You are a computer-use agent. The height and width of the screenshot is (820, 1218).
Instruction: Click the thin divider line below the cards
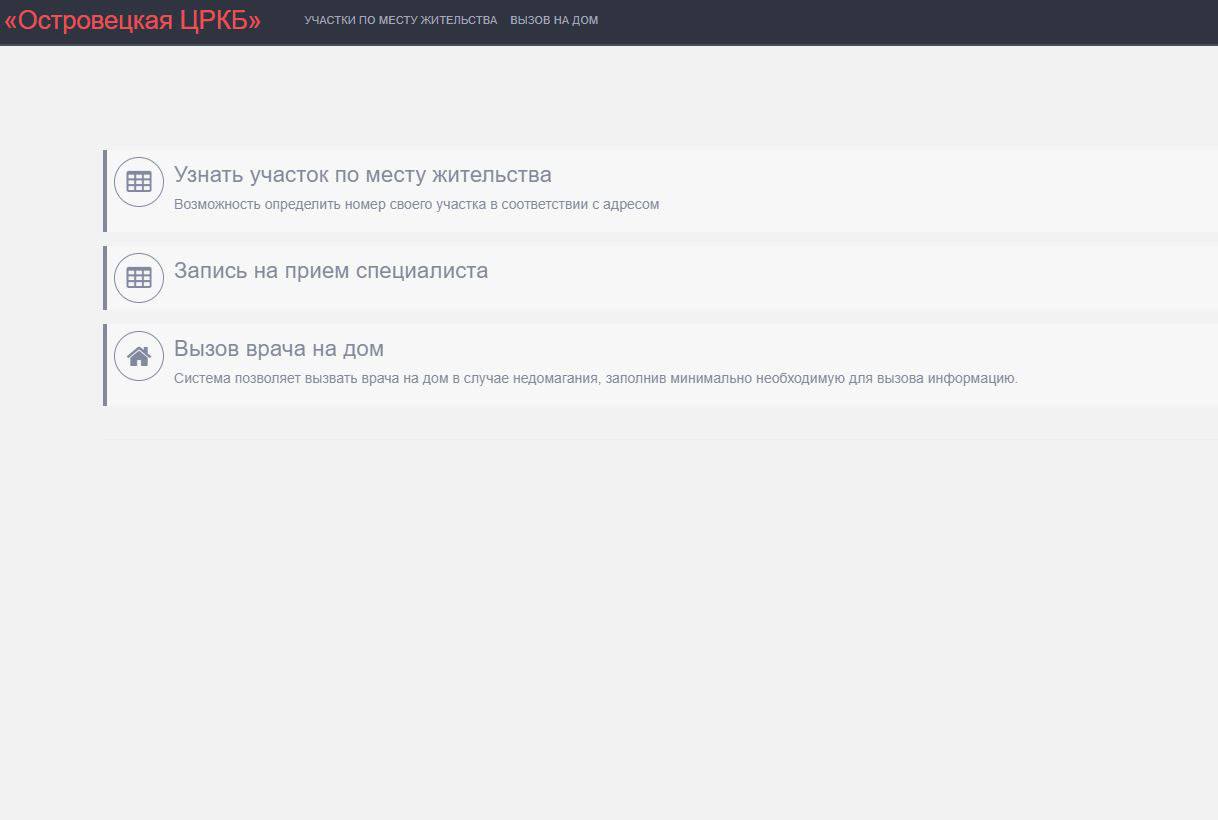click(660, 439)
